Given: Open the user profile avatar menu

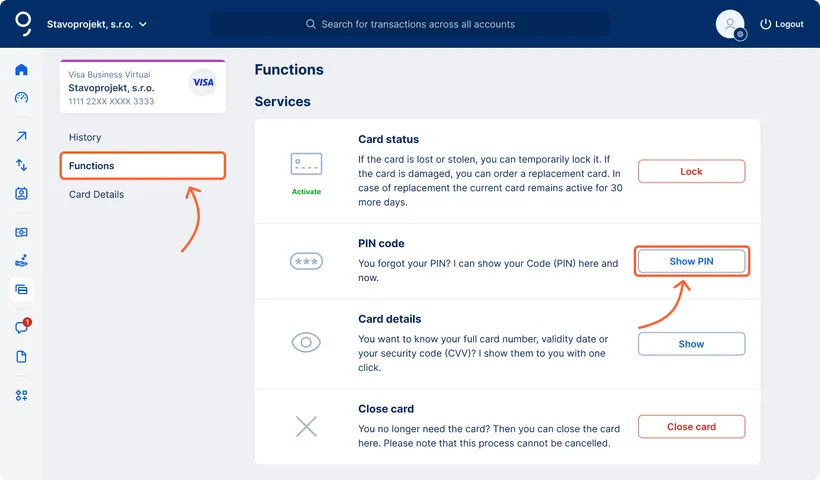Looking at the screenshot, I should [730, 24].
